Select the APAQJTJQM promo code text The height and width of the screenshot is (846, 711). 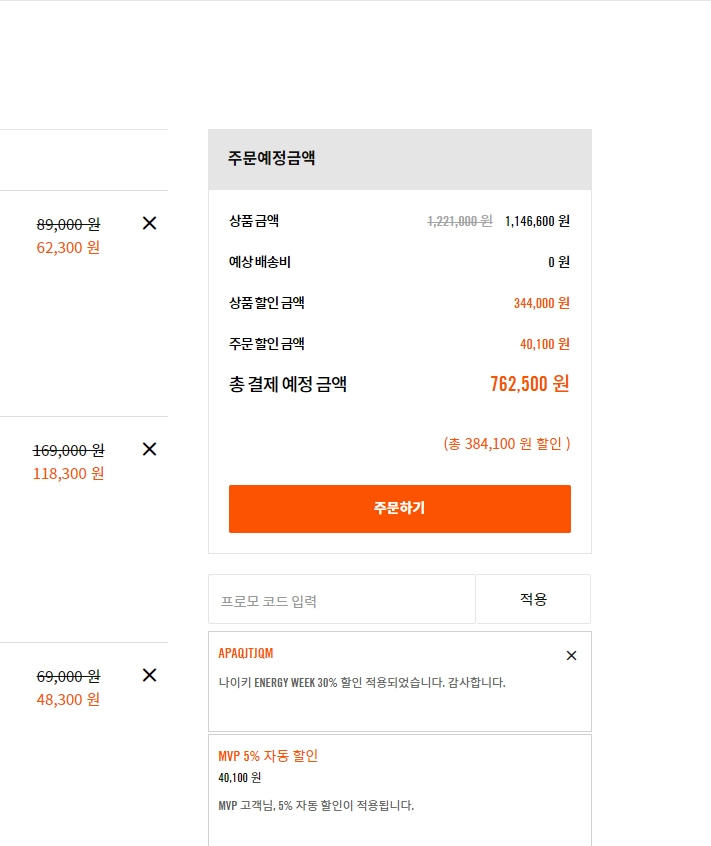coord(245,653)
